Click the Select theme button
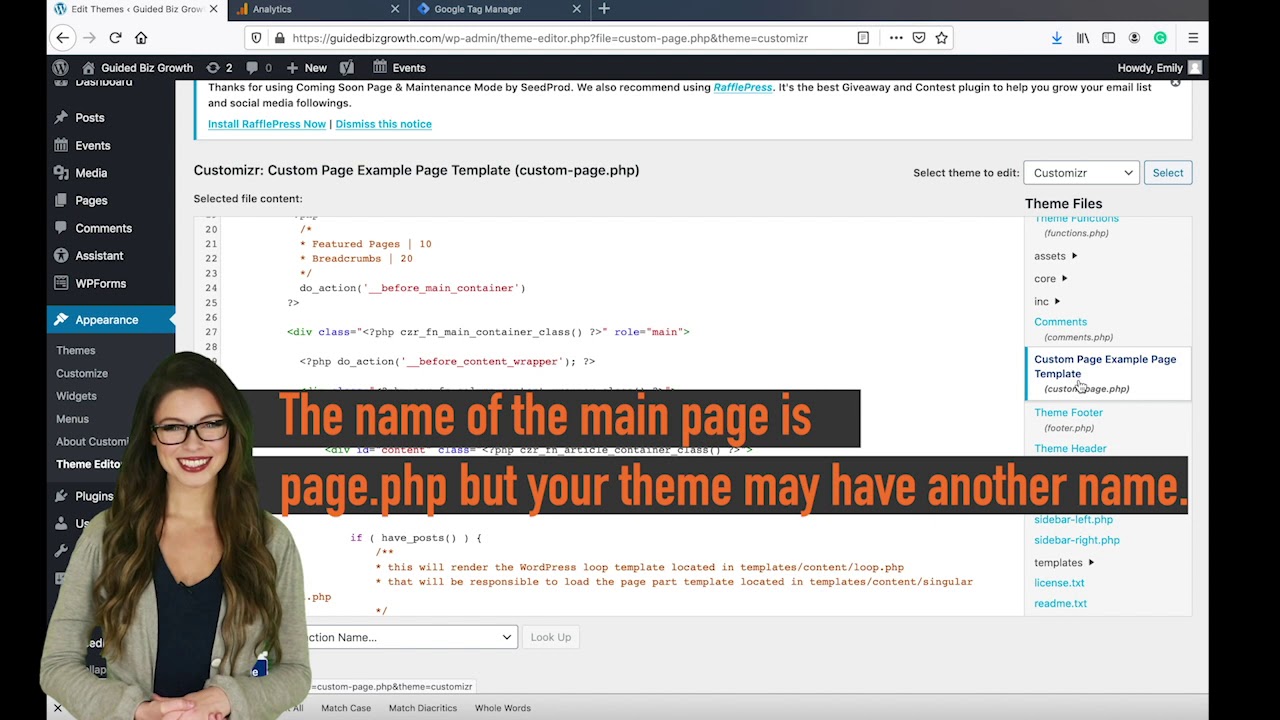1280x720 pixels. pyautogui.click(x=1167, y=173)
